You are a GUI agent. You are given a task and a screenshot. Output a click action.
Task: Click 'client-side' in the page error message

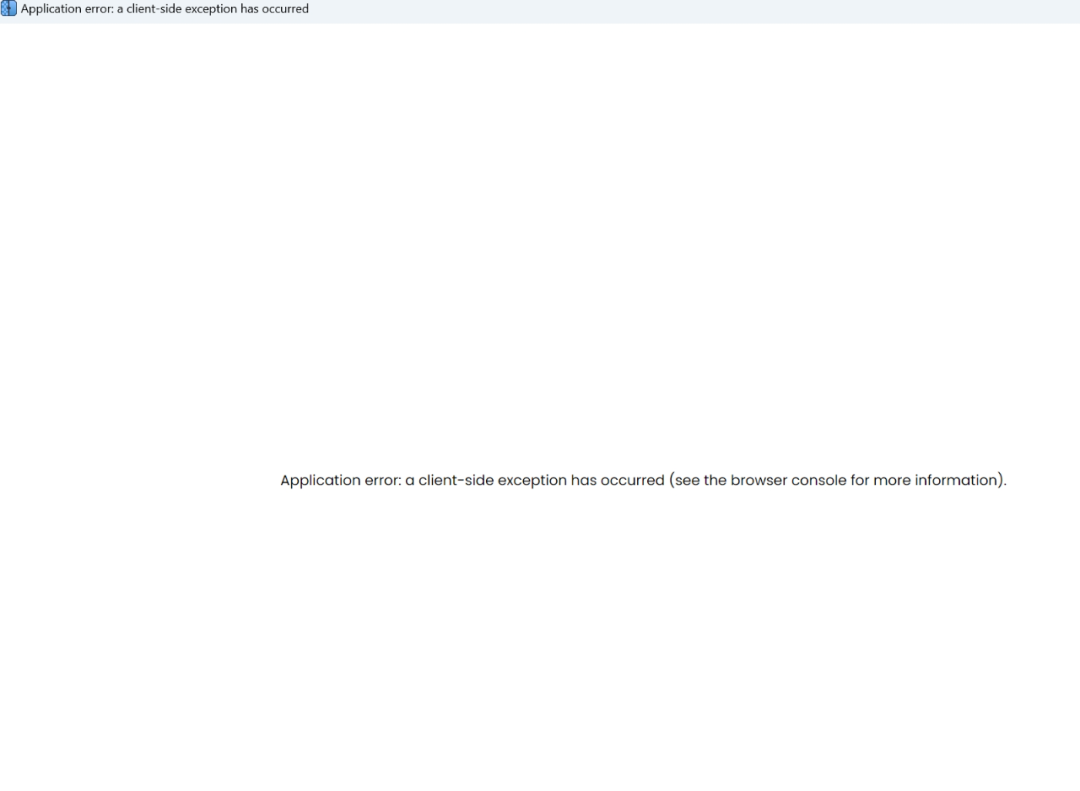(x=456, y=480)
